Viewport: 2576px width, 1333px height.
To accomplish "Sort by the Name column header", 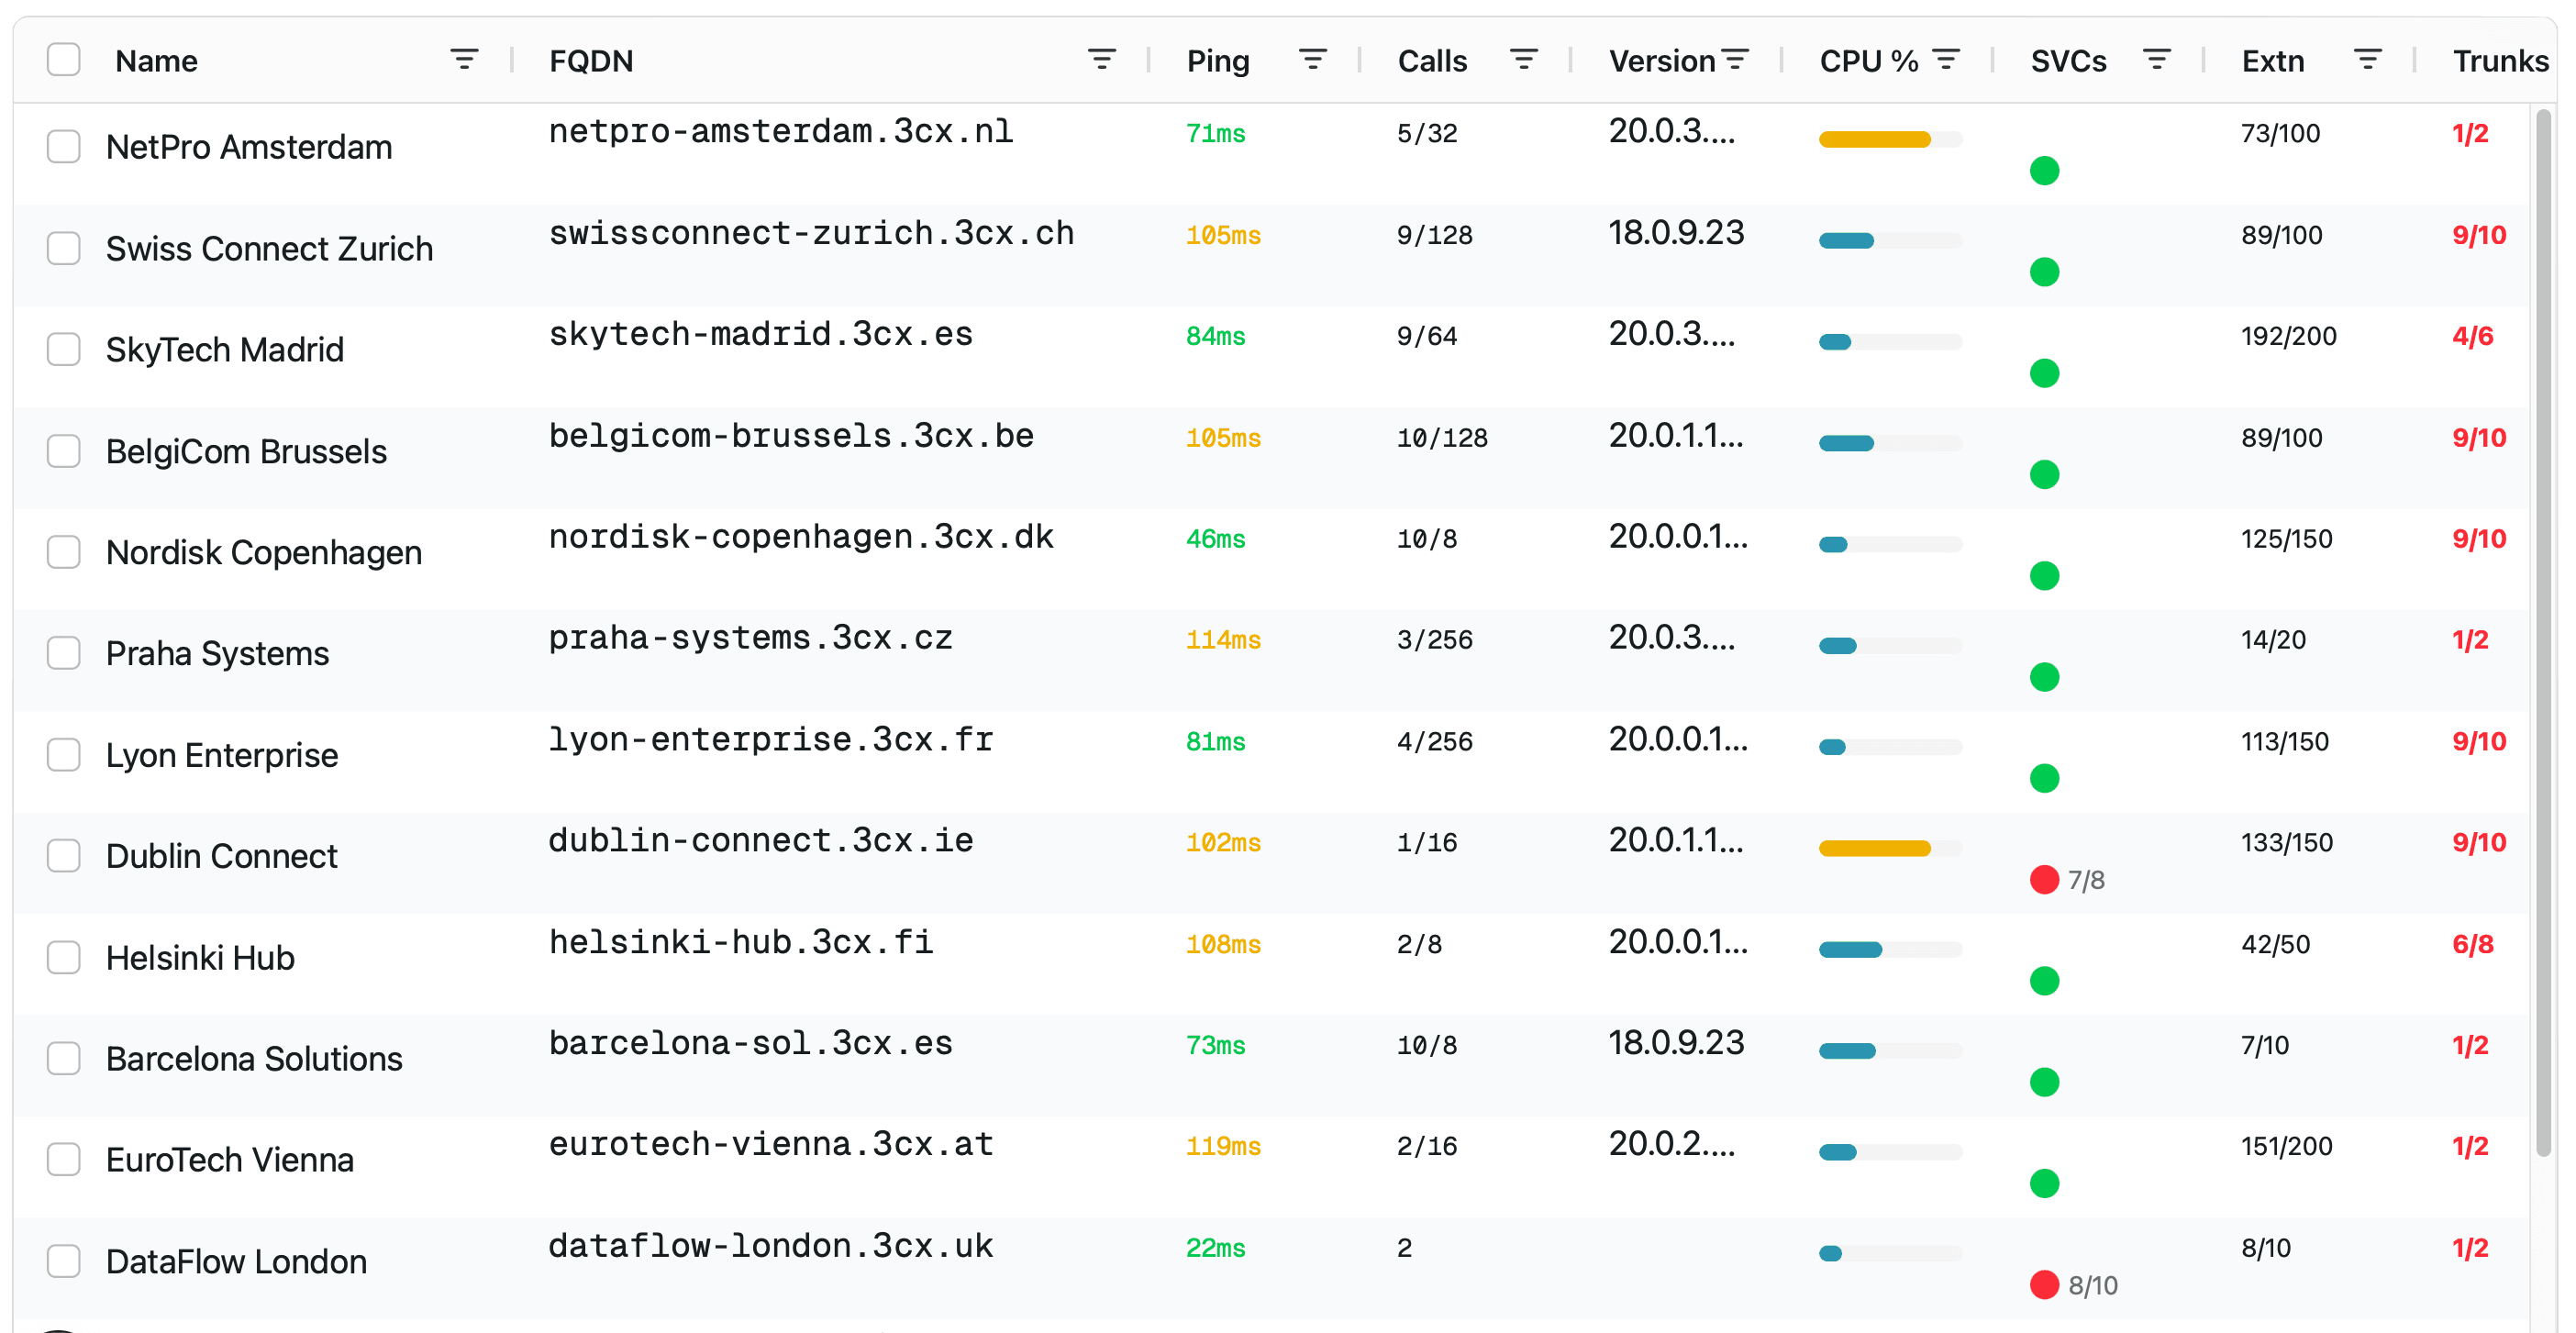I will coord(156,60).
